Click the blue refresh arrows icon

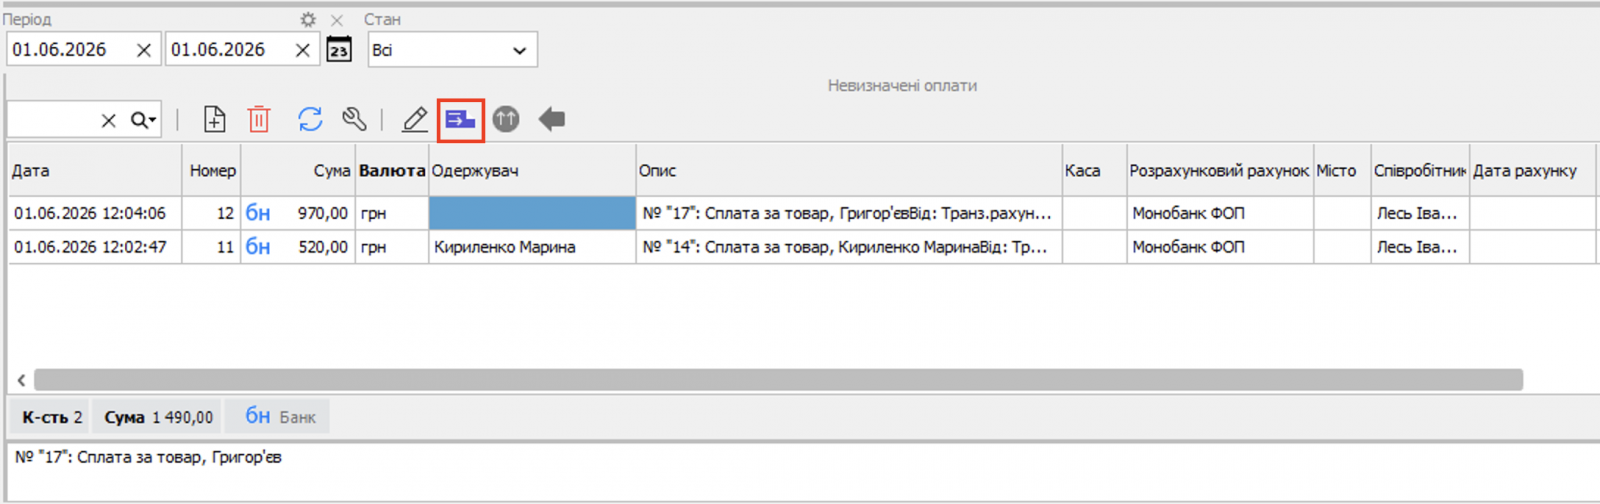pos(310,120)
